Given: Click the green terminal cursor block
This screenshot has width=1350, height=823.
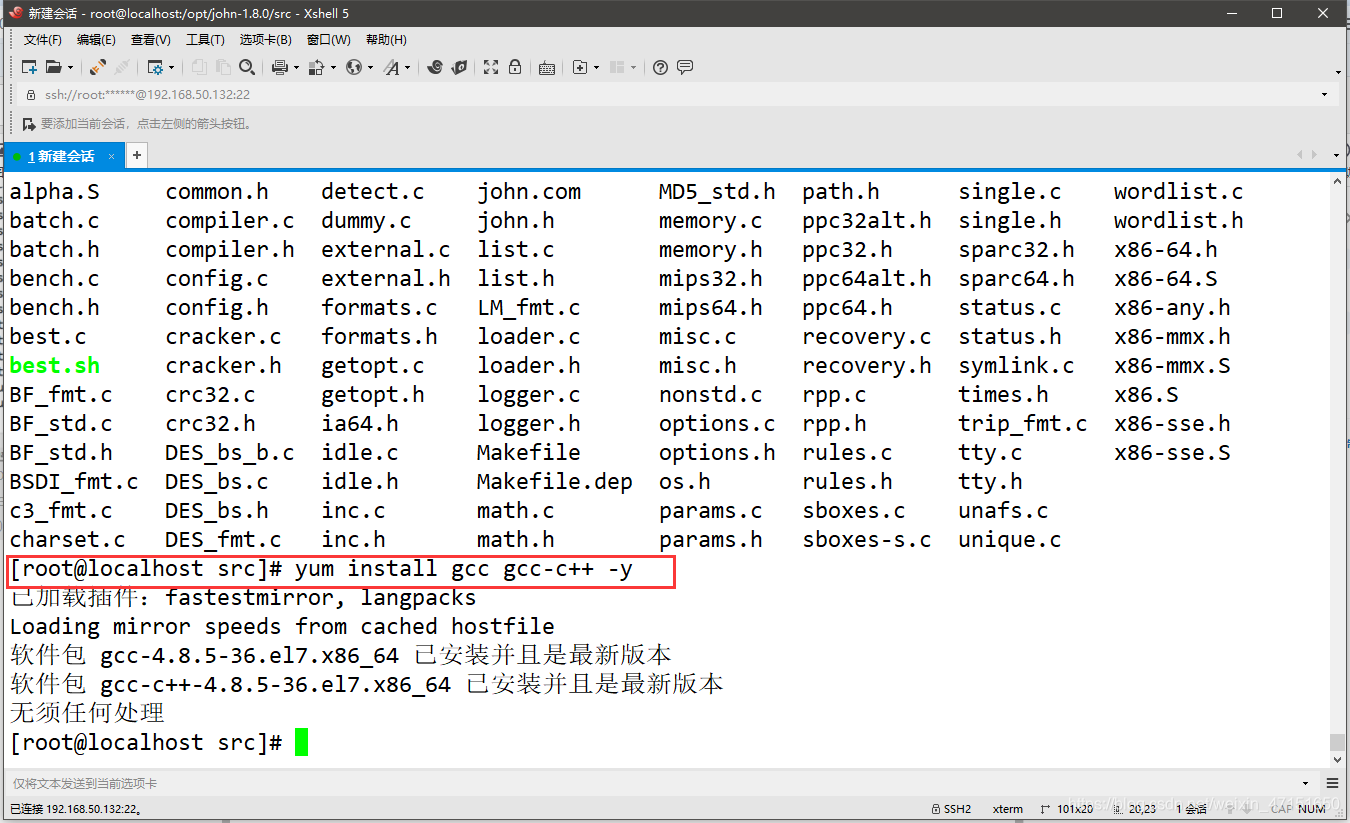Looking at the screenshot, I should pyautogui.click(x=301, y=742).
